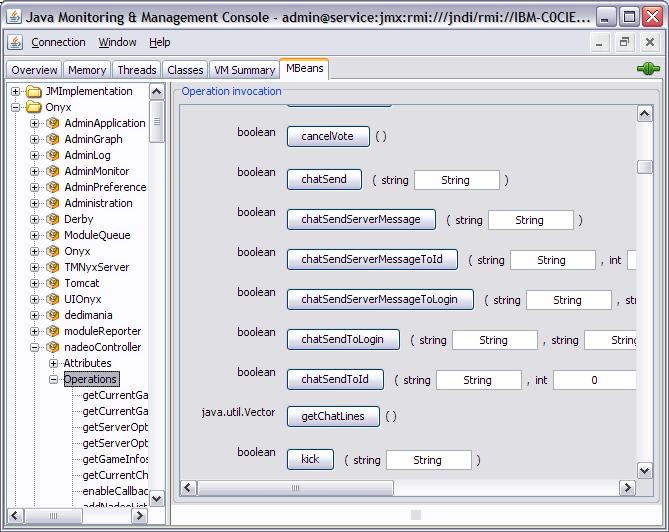Open the Connection menu

click(x=58, y=42)
